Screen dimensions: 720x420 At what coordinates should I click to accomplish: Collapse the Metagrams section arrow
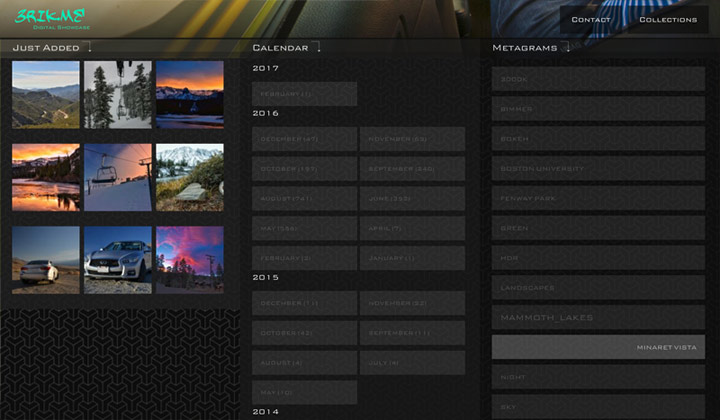pyautogui.click(x=566, y=47)
